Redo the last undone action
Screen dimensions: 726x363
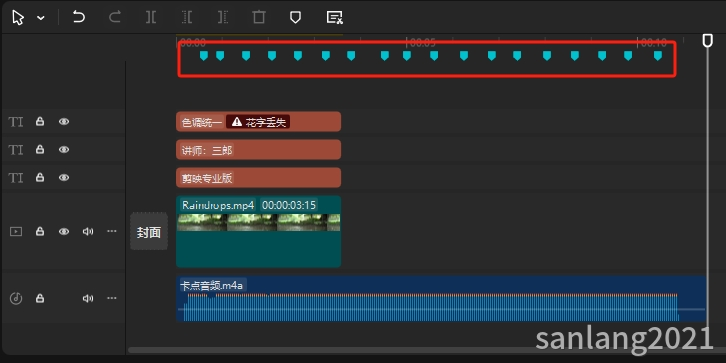(114, 18)
